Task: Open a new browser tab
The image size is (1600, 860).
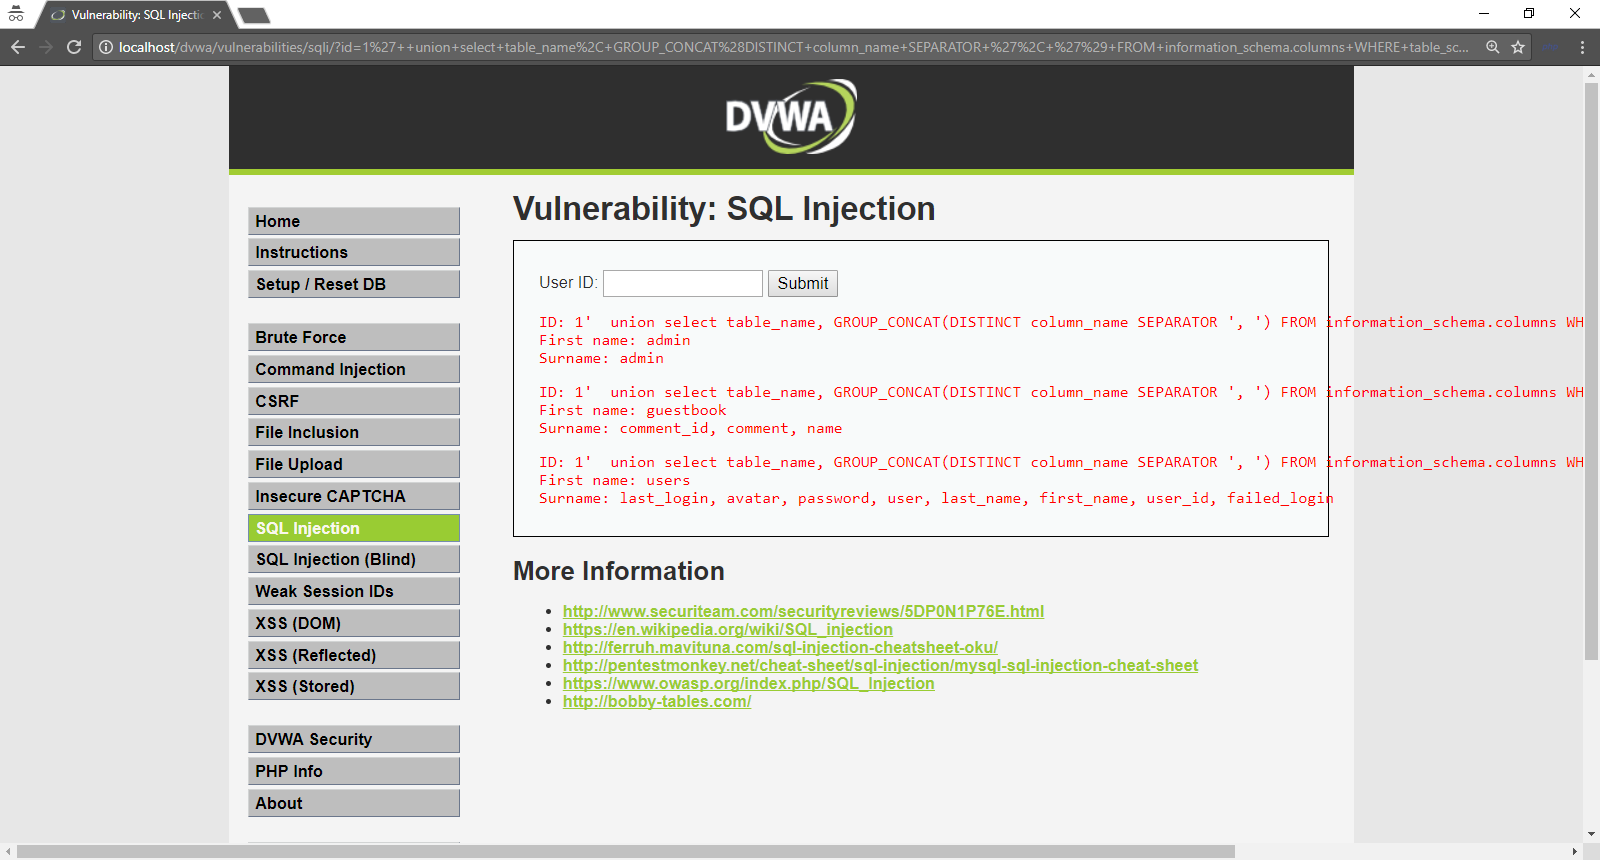Action: [x=254, y=15]
